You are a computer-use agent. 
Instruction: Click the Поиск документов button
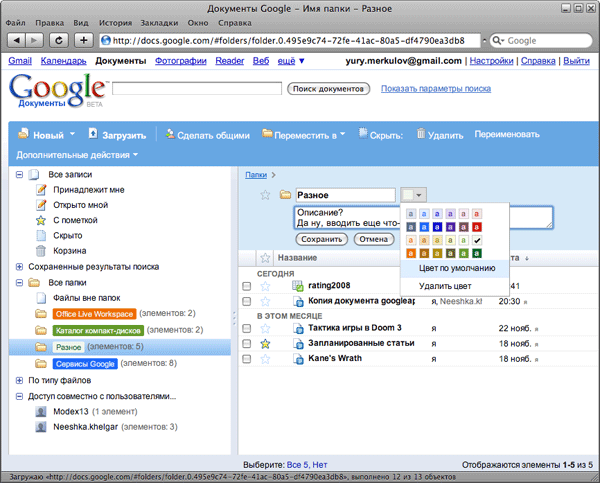click(328, 89)
